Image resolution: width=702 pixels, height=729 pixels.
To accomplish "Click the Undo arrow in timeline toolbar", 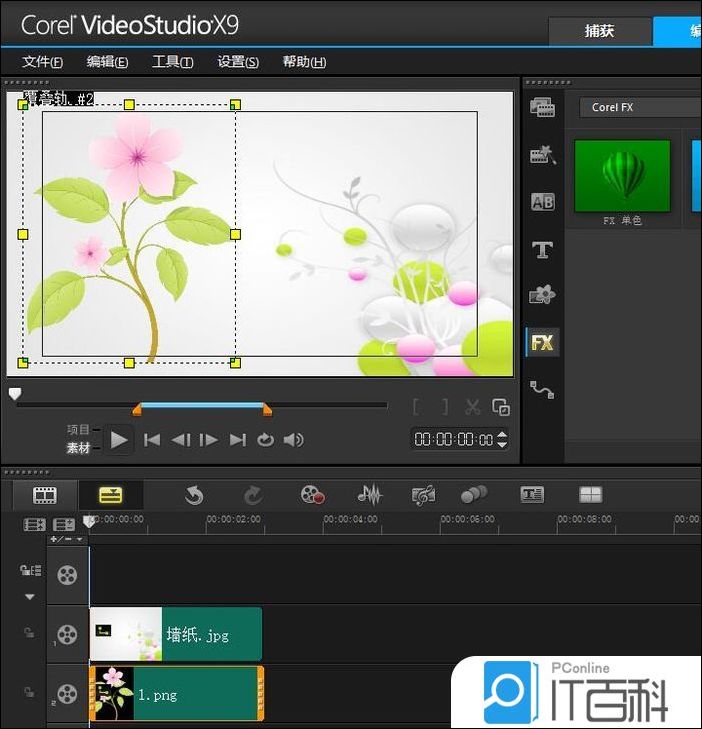I will 194,495.
